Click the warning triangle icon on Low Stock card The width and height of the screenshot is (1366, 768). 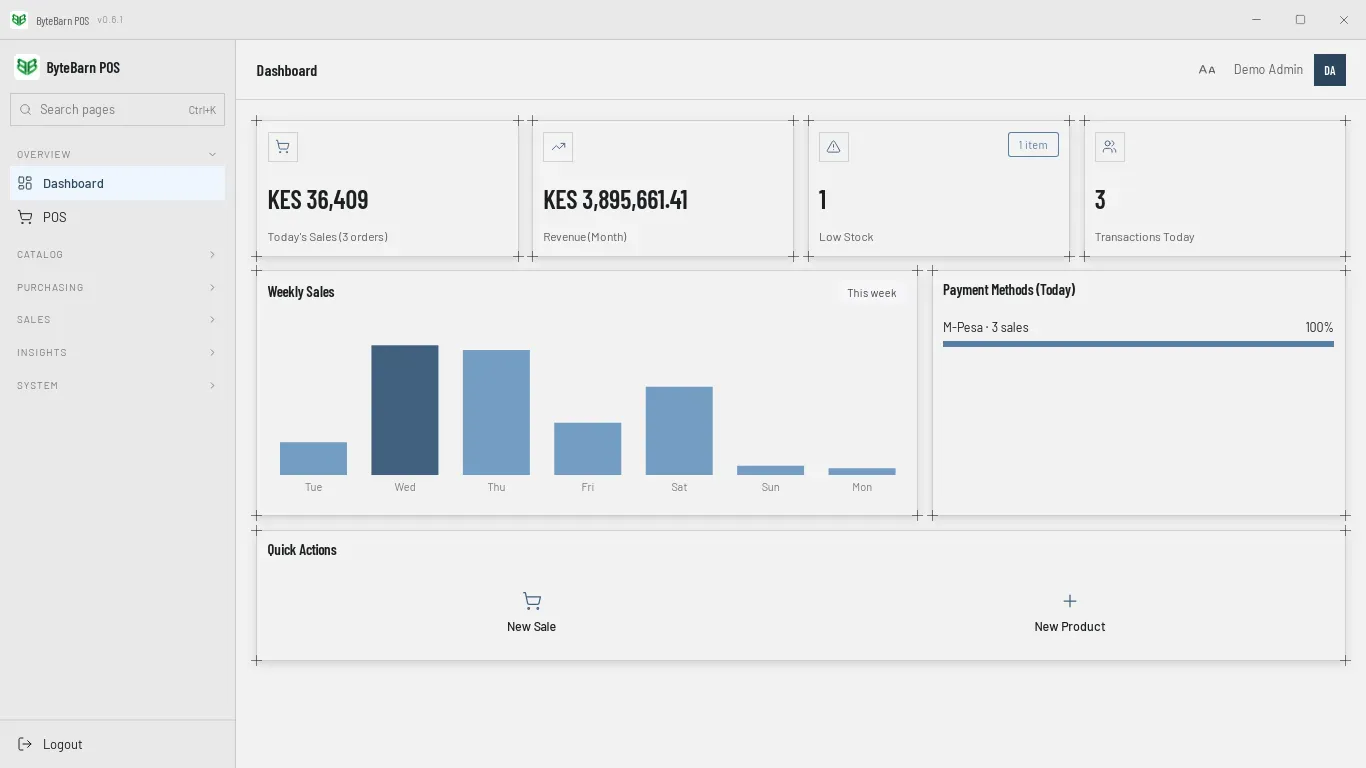click(834, 147)
